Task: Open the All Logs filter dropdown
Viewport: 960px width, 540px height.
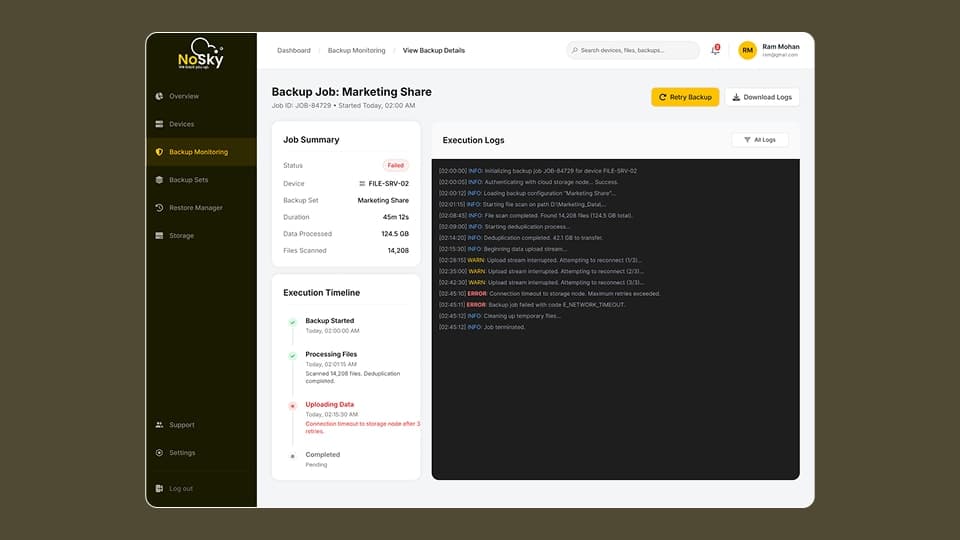Action: [x=760, y=140]
